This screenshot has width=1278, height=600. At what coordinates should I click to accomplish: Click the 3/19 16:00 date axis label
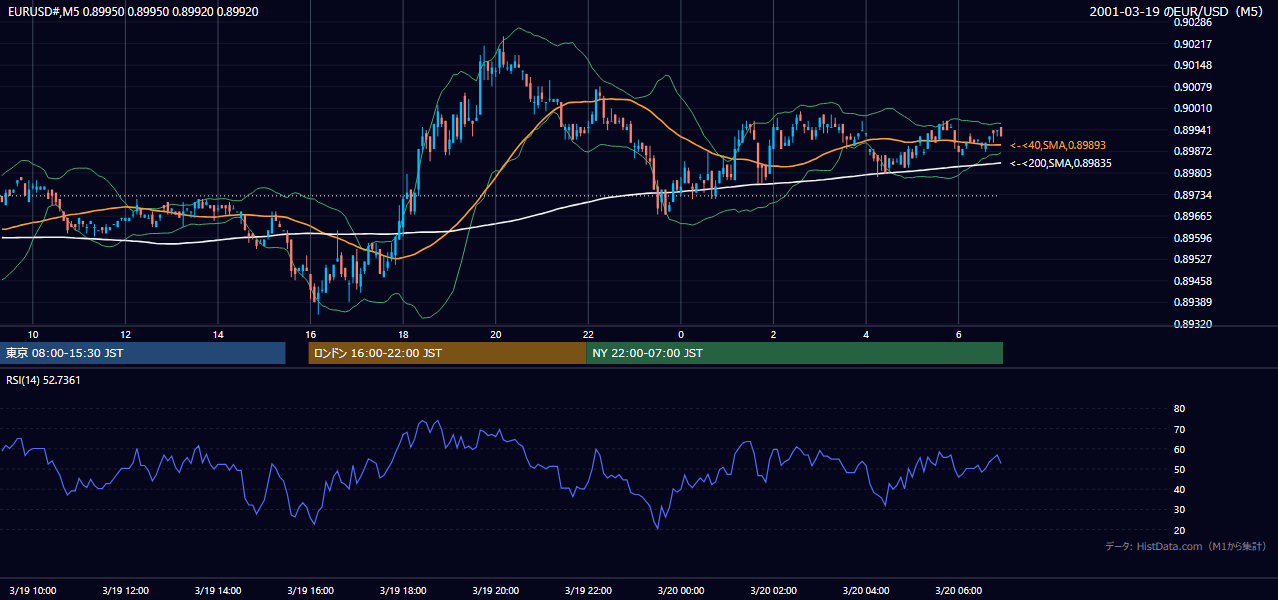point(310,590)
